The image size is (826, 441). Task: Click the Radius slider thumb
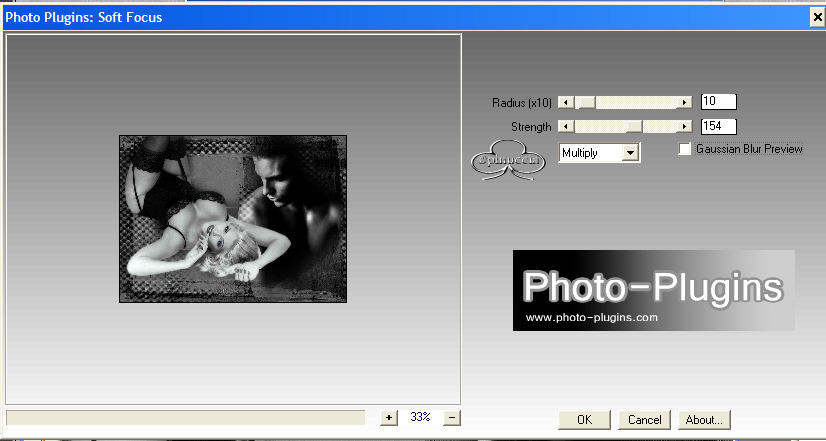[585, 102]
